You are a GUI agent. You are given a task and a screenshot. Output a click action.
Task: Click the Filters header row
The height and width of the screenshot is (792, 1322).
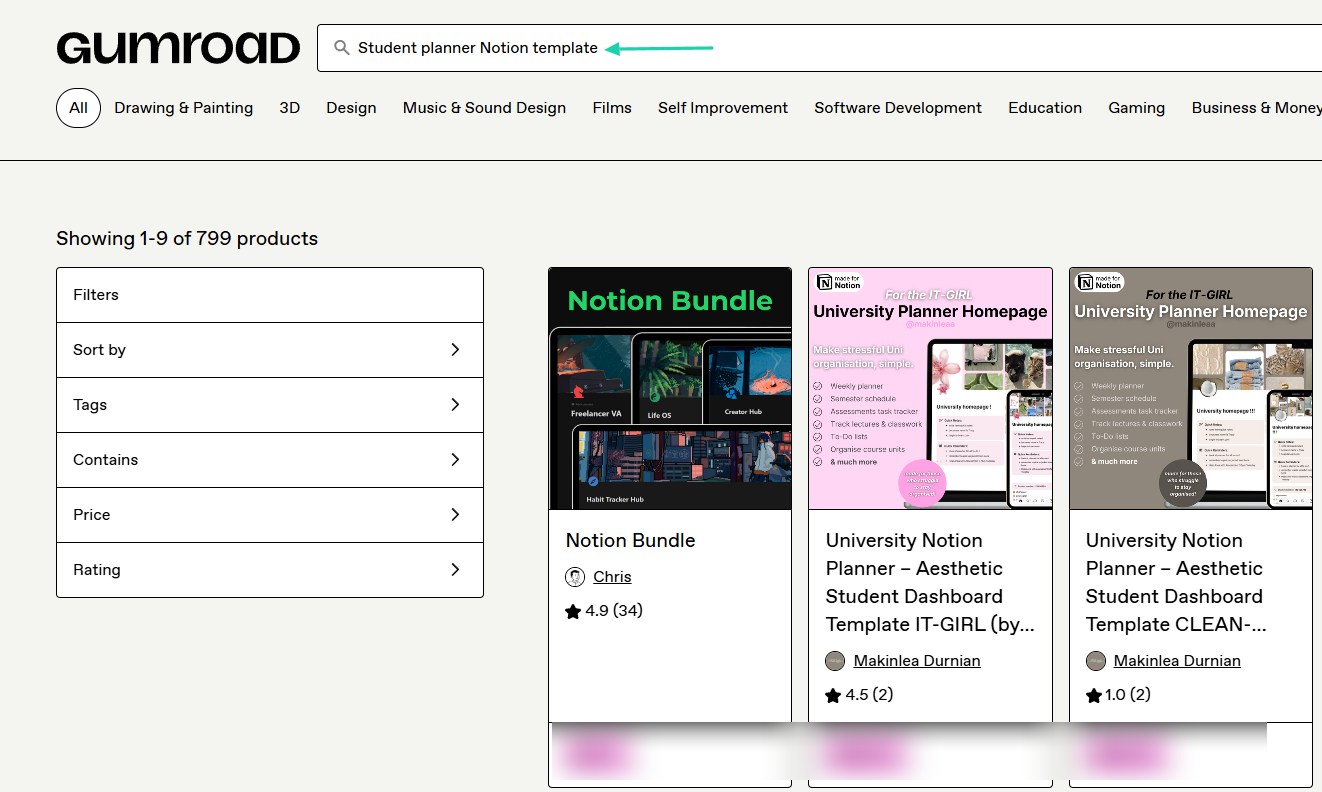(270, 295)
